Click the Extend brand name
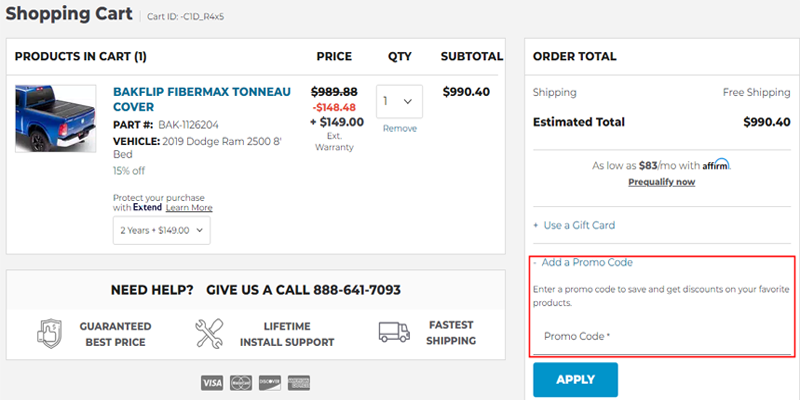Screen dimensions: 800x400 (147, 208)
